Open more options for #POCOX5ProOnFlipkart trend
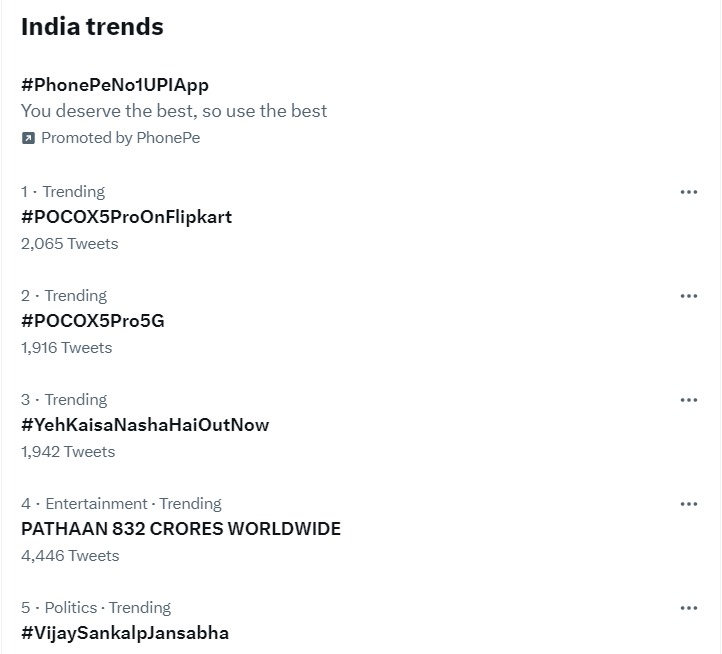 [688, 192]
